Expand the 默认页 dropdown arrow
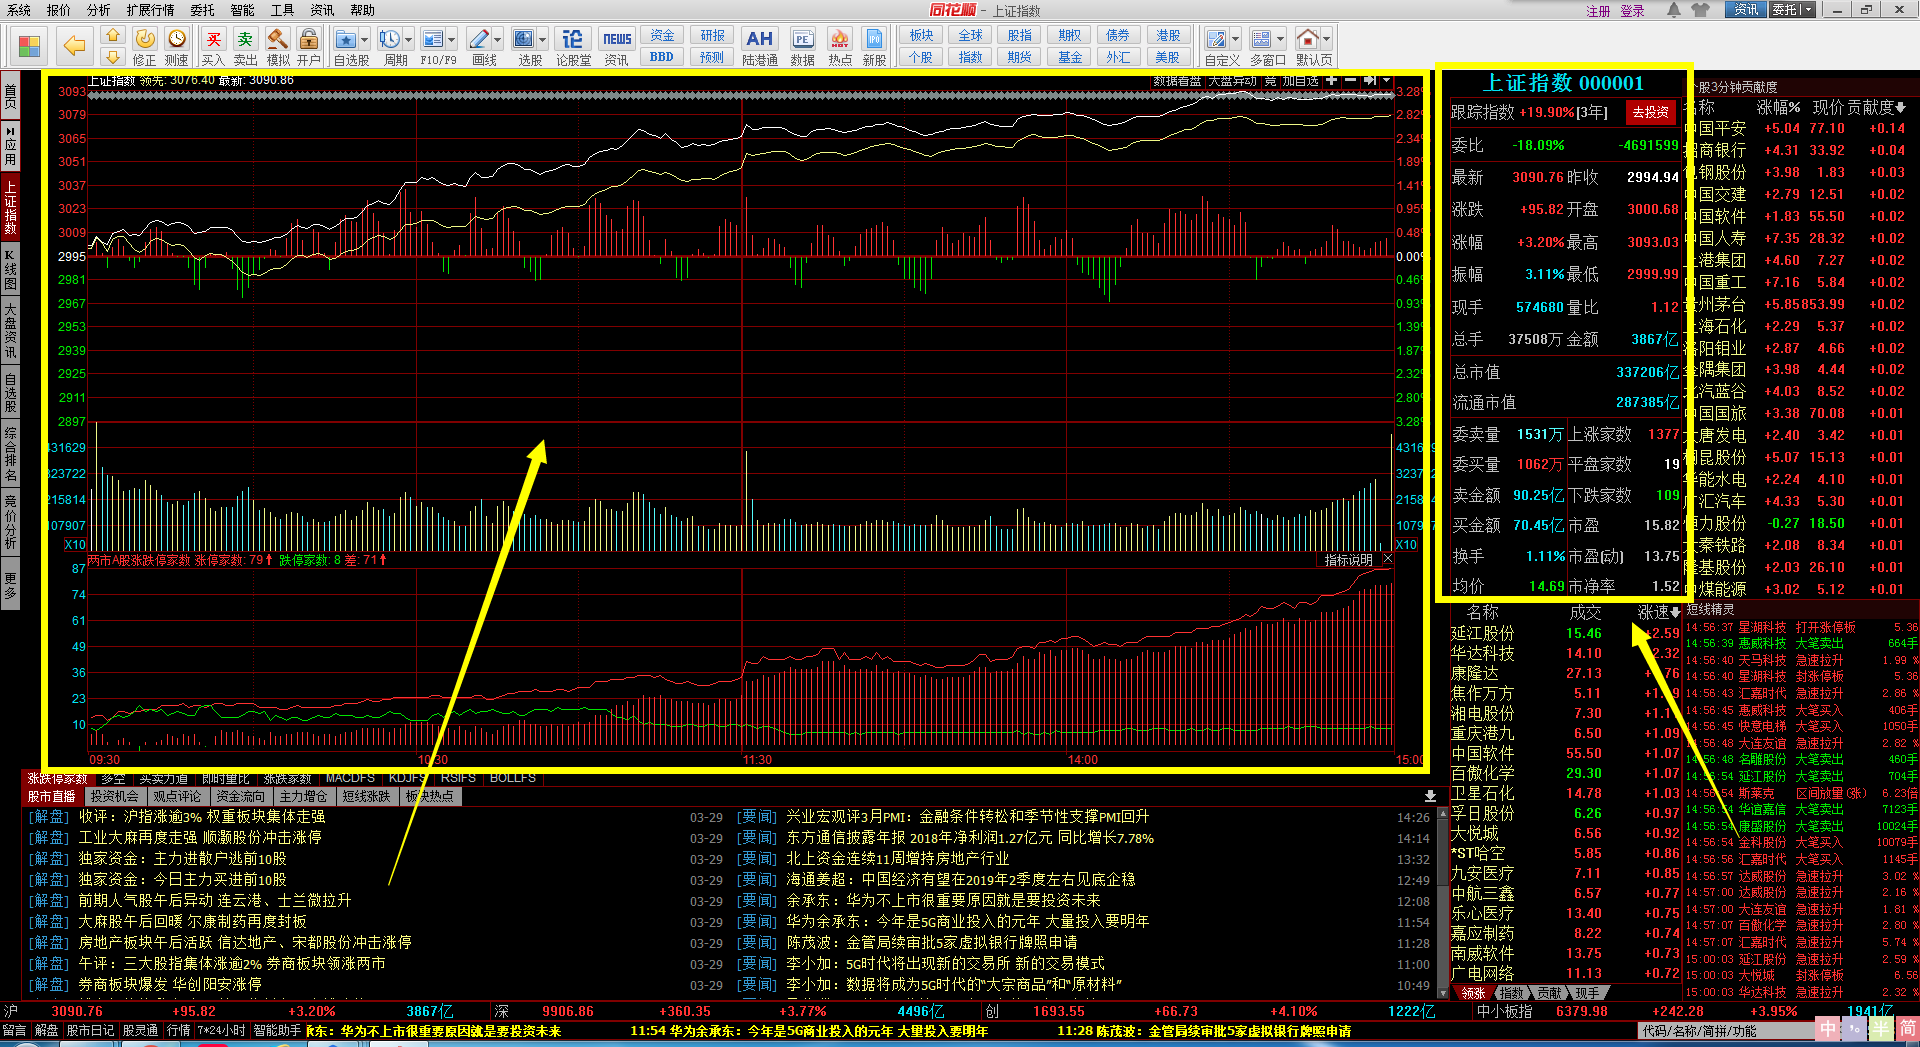 click(x=1327, y=40)
